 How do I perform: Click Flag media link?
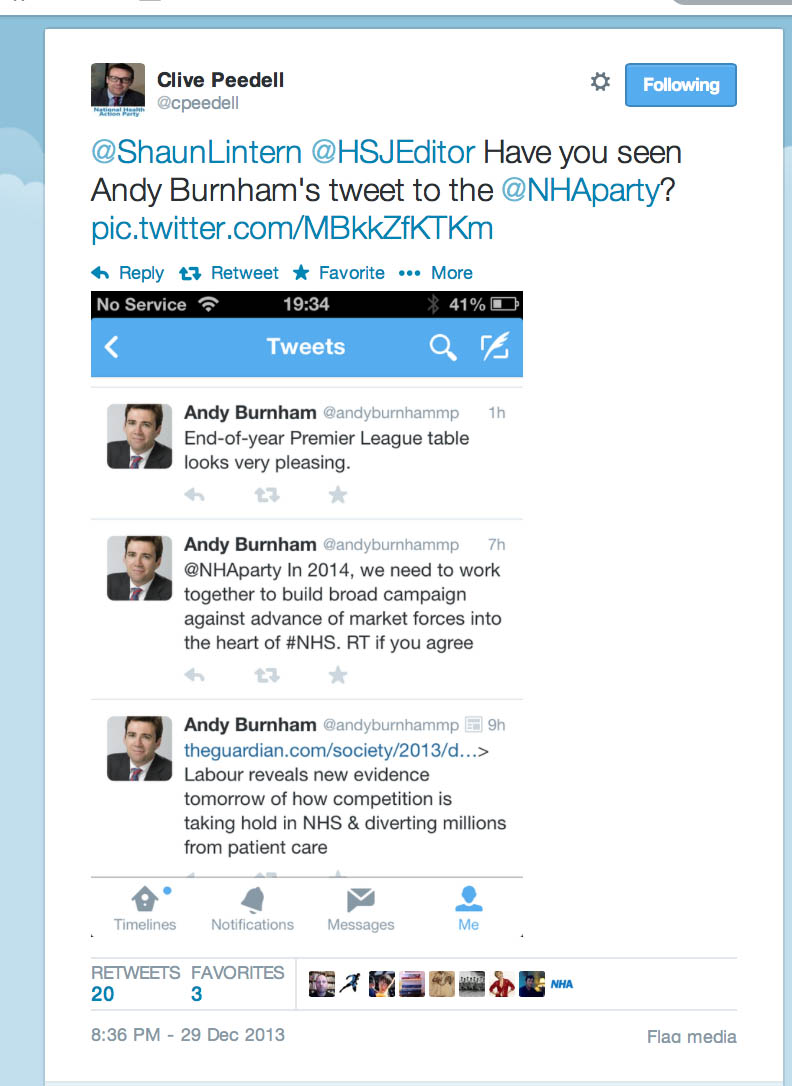pyautogui.click(x=692, y=1037)
